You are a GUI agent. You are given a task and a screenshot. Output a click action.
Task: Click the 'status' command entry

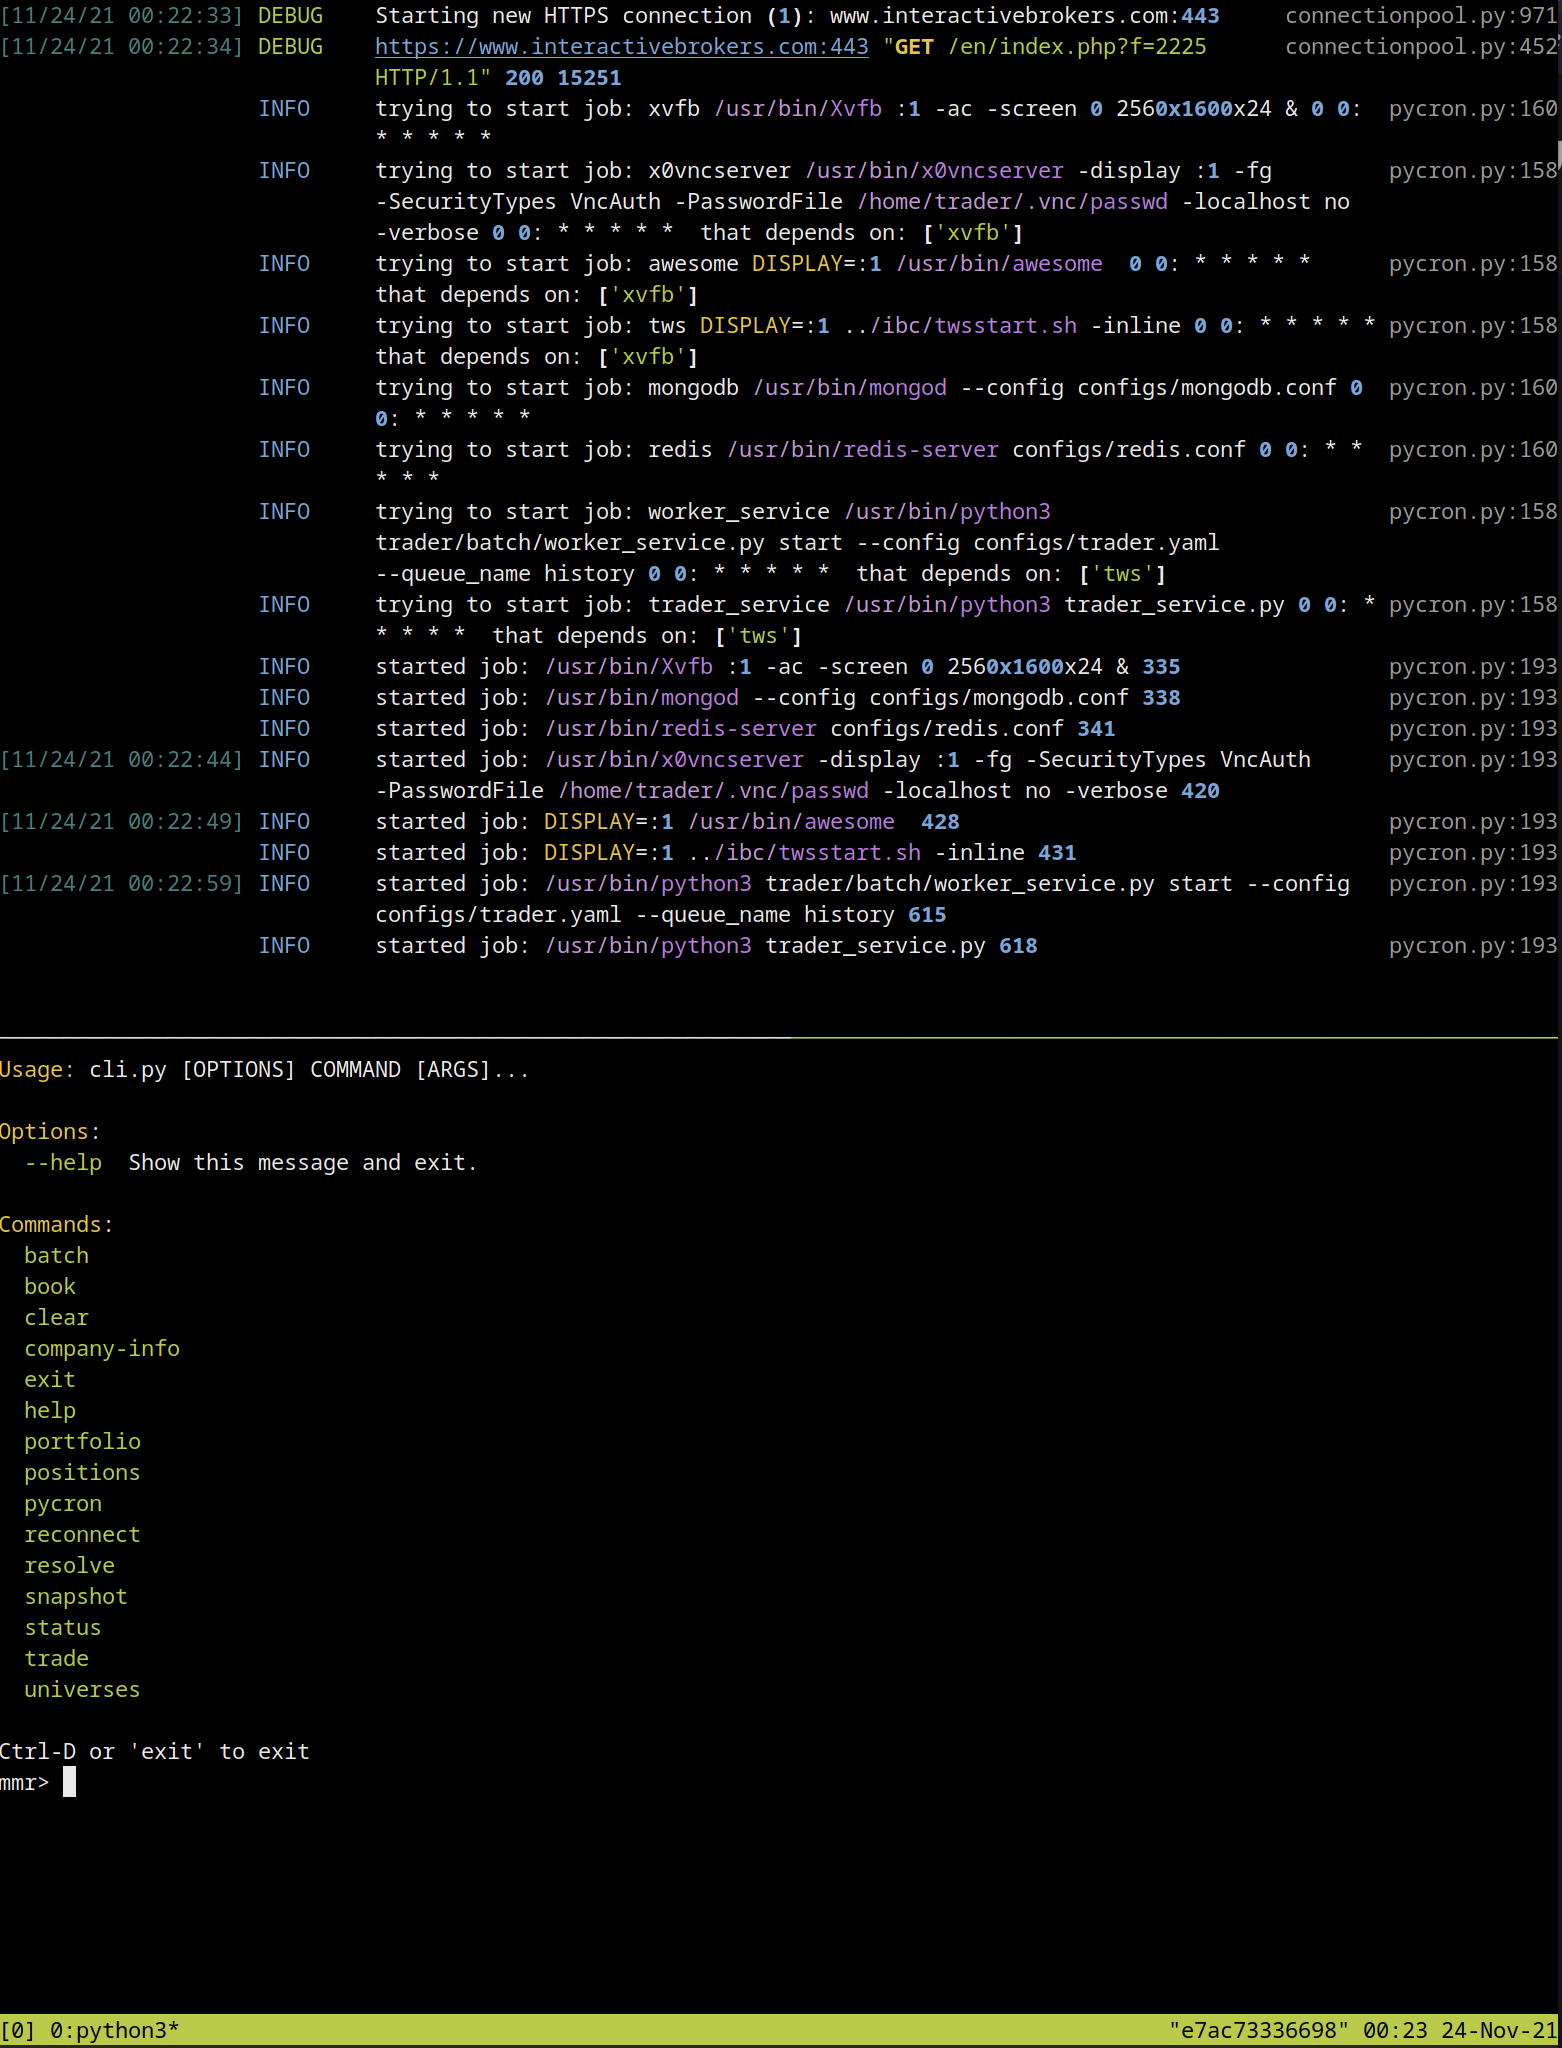pos(63,1627)
